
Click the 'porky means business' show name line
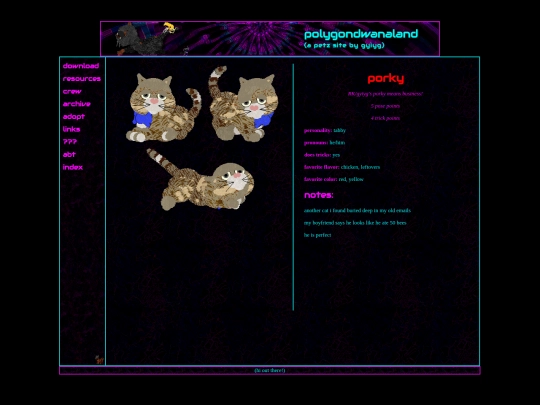point(385,94)
